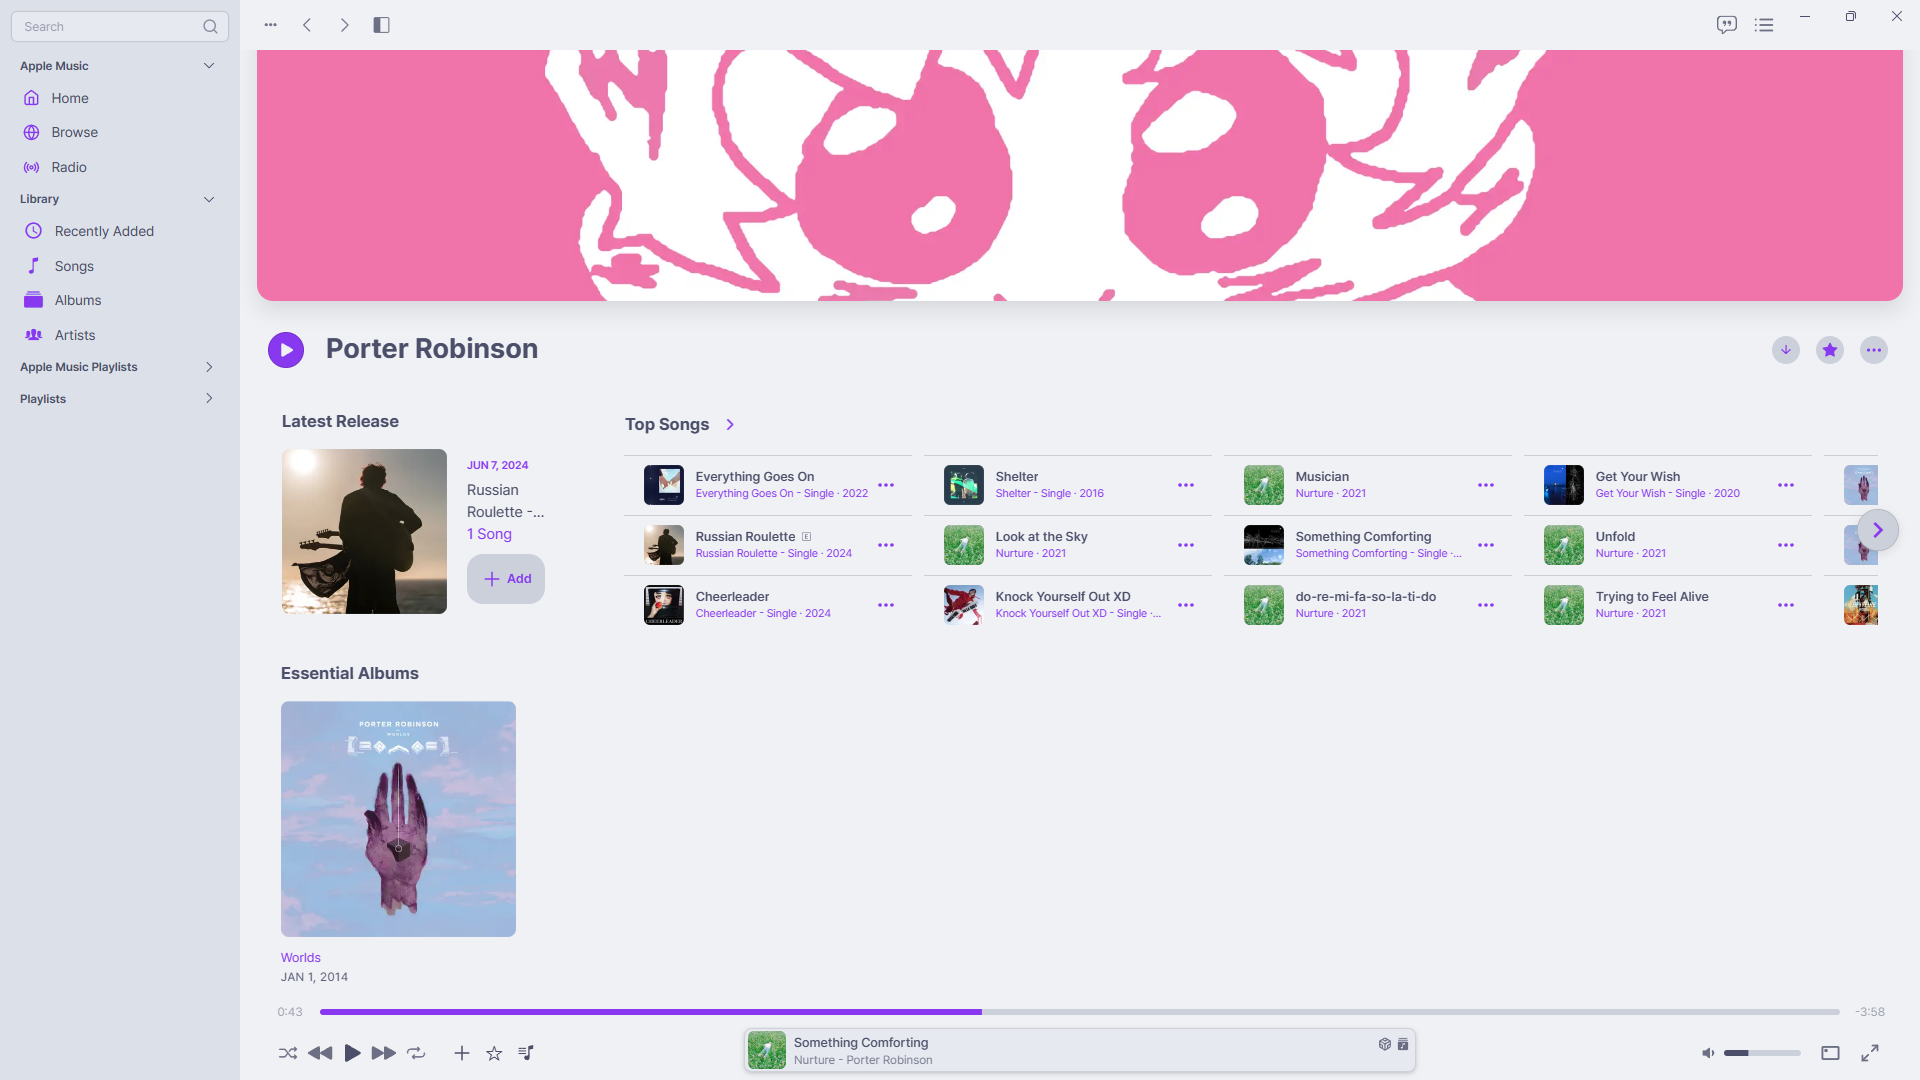Image resolution: width=1920 pixels, height=1080 pixels.
Task: Favorite the current song with the star
Action: [494, 1053]
